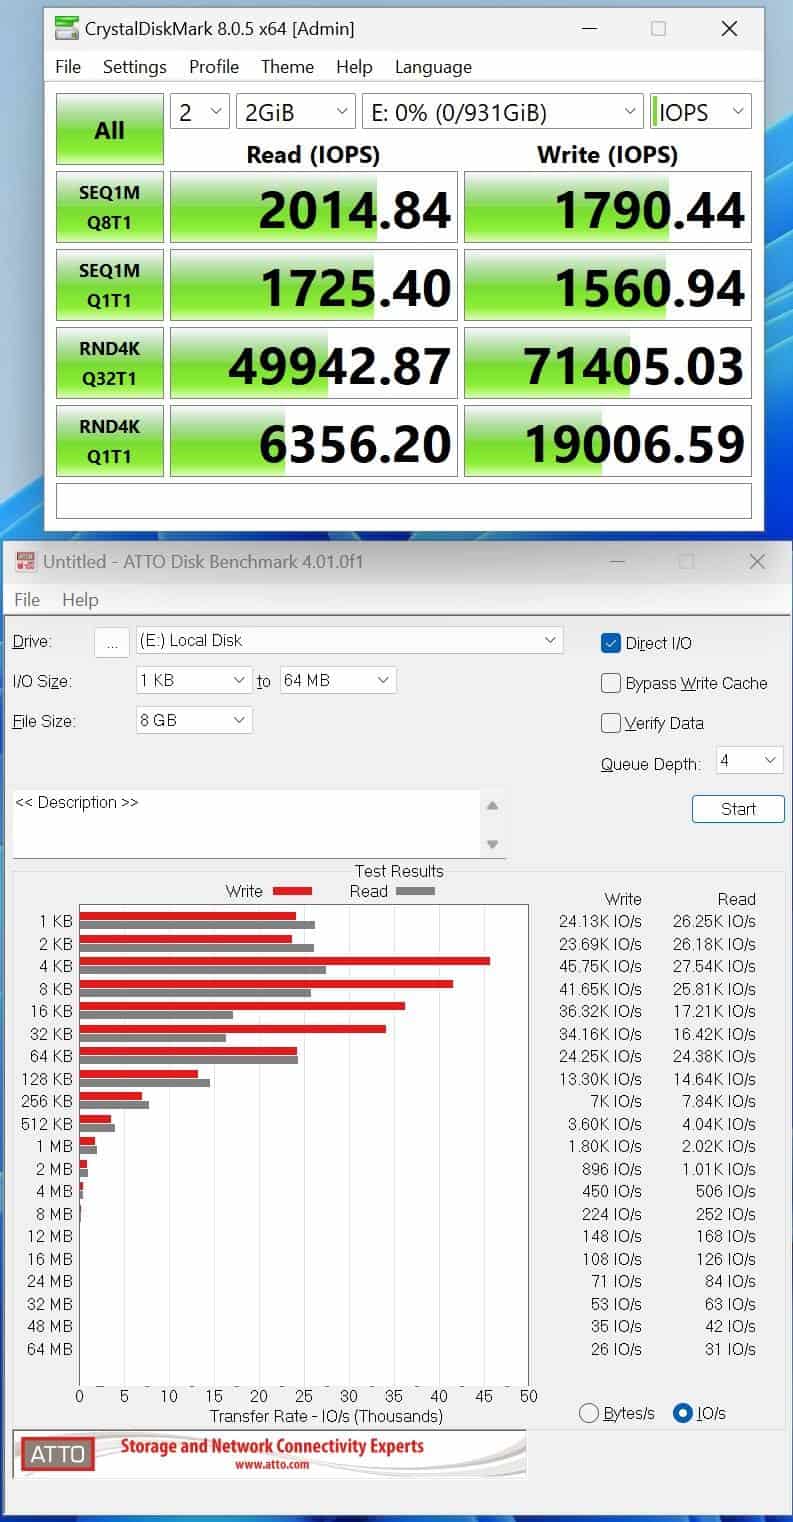This screenshot has width=793, height=1522.
Task: Select the Bytes/s radio button
Action: click(x=589, y=1413)
